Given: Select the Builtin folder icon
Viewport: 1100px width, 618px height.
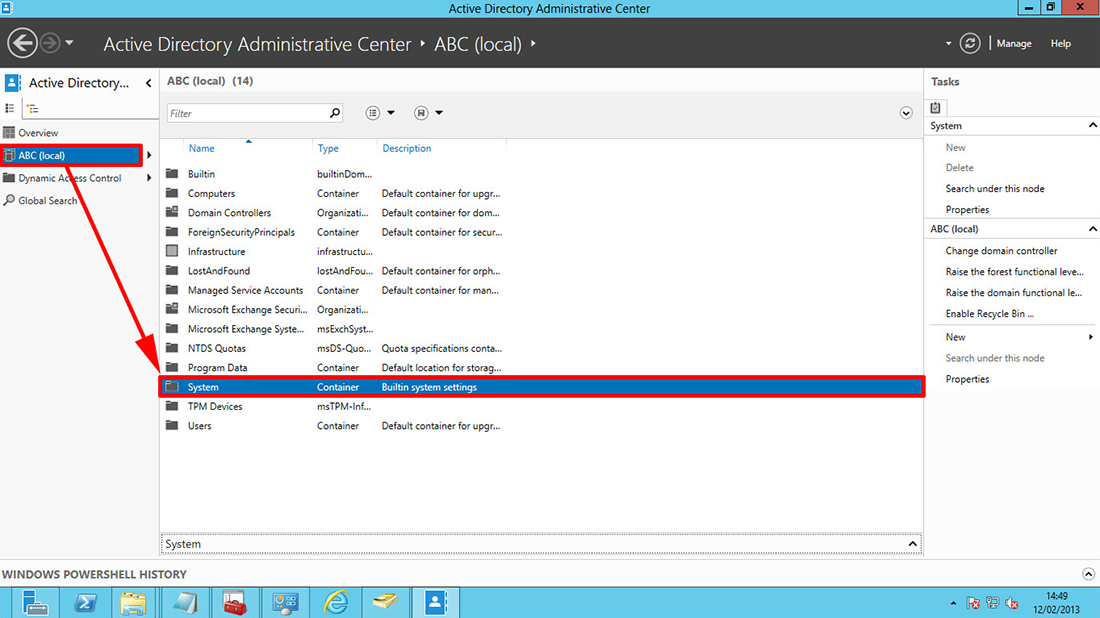Looking at the screenshot, I should 172,173.
